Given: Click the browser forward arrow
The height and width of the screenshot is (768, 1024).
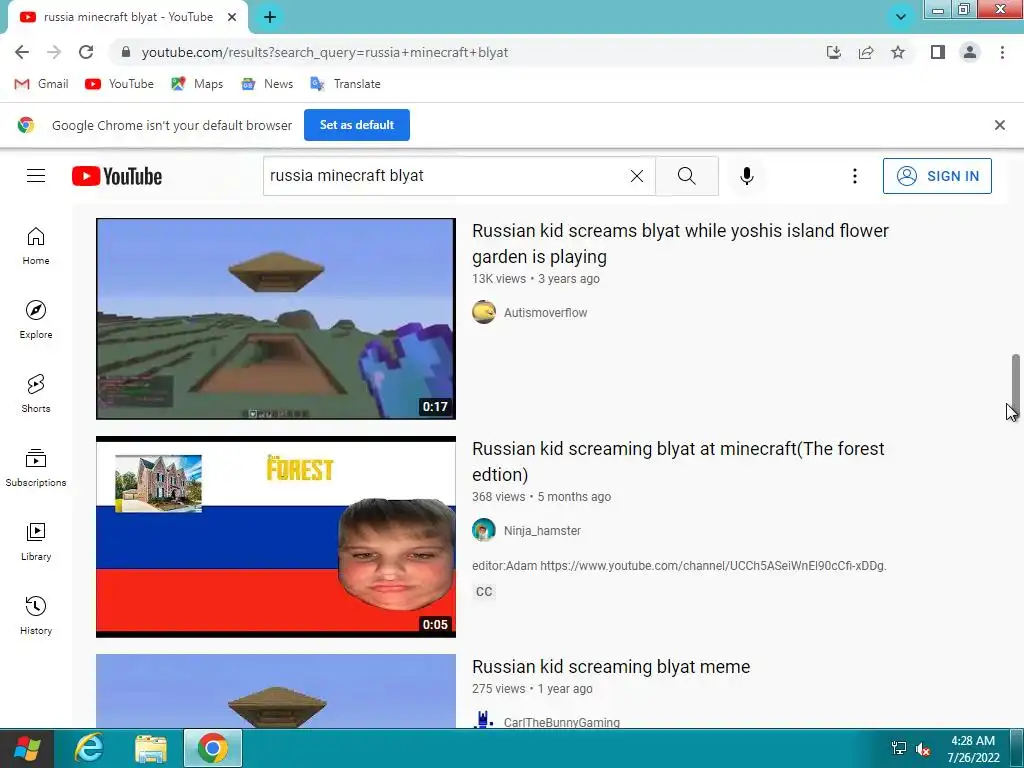Looking at the screenshot, I should click(54, 52).
